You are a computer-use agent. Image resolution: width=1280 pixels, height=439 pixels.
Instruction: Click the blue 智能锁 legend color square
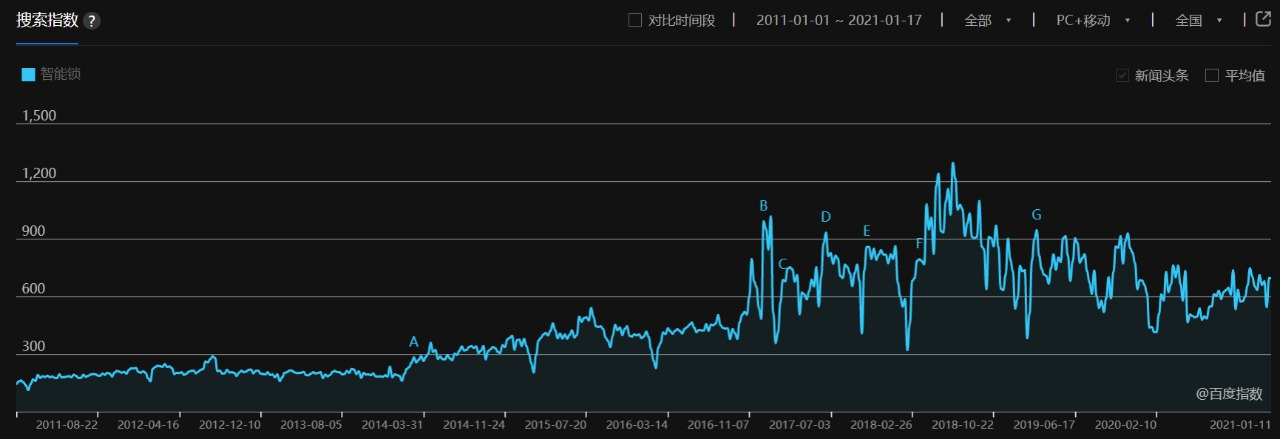pos(29,74)
